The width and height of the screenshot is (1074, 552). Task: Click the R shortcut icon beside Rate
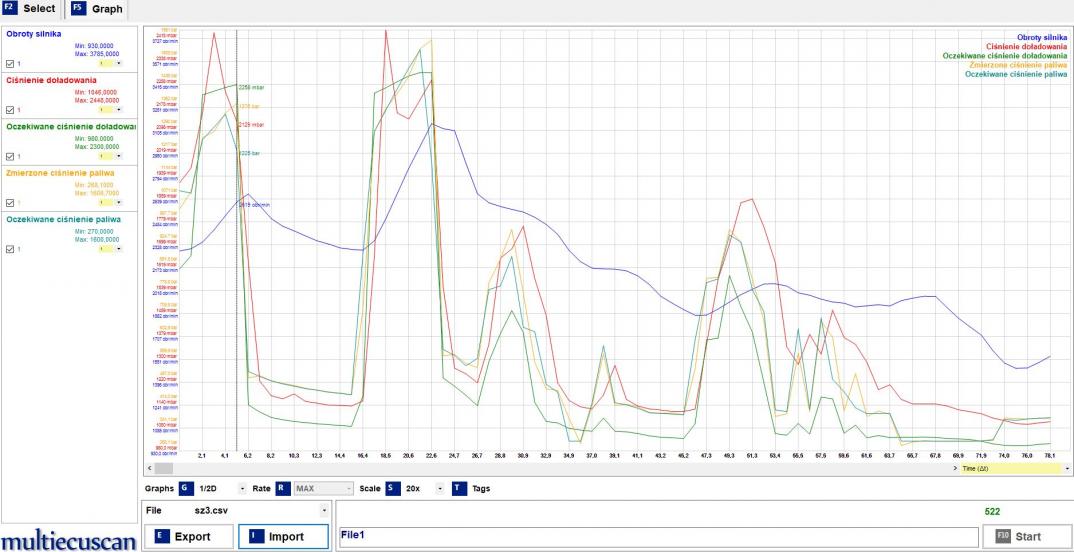283,488
